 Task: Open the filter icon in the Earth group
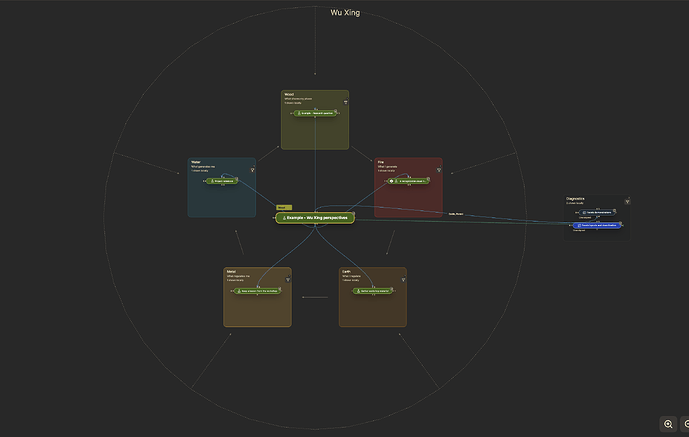(403, 279)
